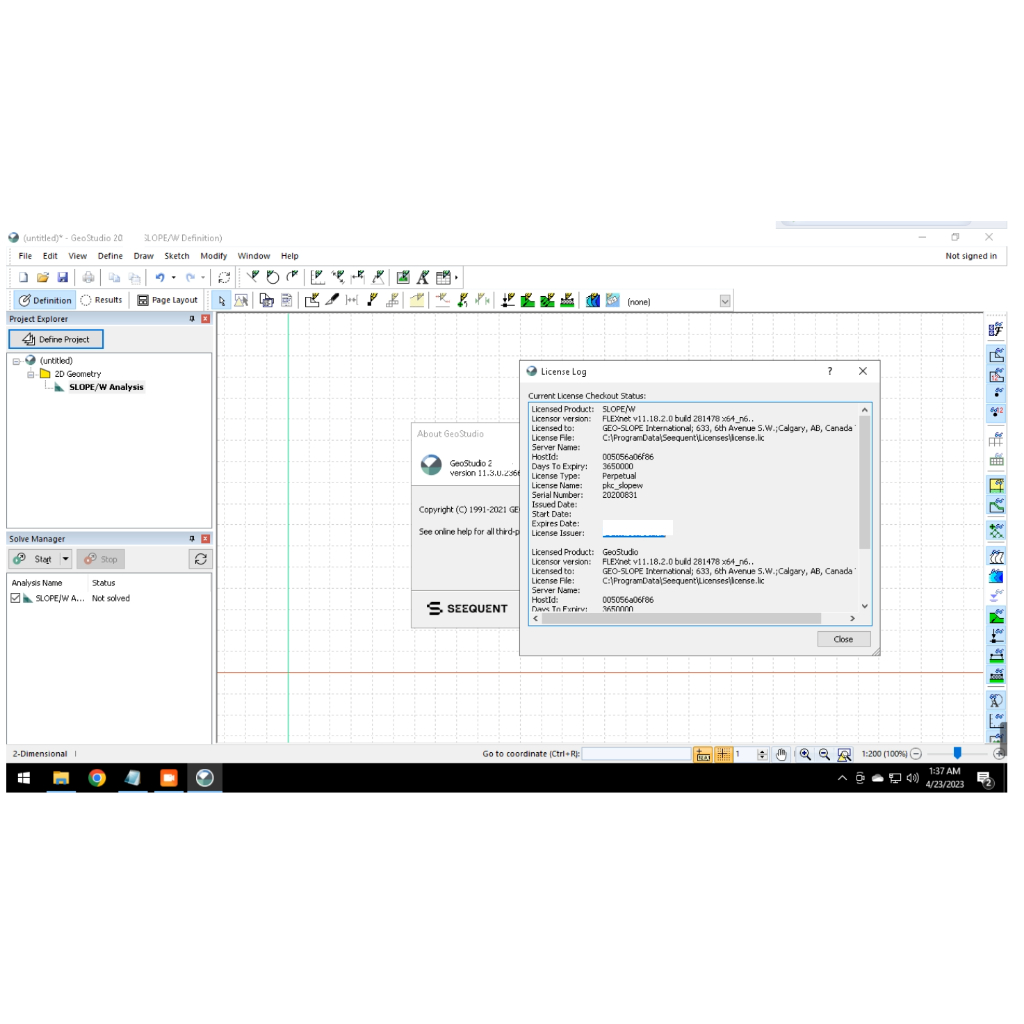1024x1024 pixels.
Task: Click the Sketch Text 'A' tool icon
Action: (x=422, y=277)
